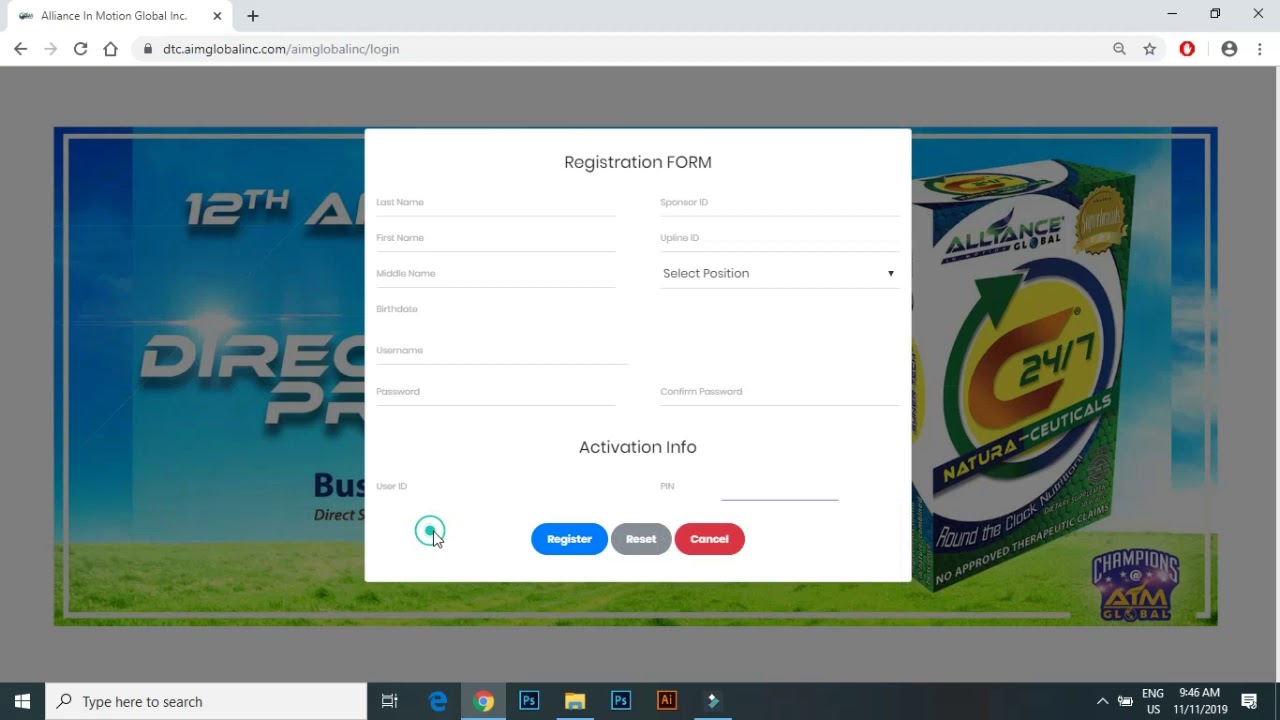This screenshot has width=1280, height=720.
Task: Click the battery tray icon
Action: [x=1125, y=701]
